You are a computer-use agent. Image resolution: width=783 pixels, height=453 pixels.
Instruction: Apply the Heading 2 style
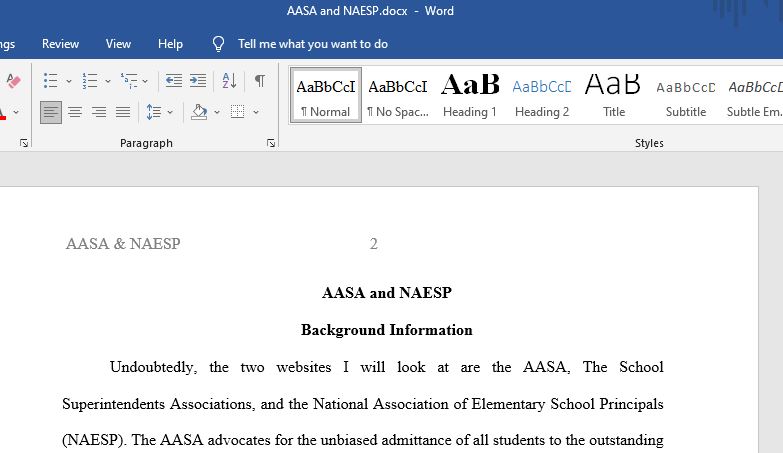(x=542, y=95)
